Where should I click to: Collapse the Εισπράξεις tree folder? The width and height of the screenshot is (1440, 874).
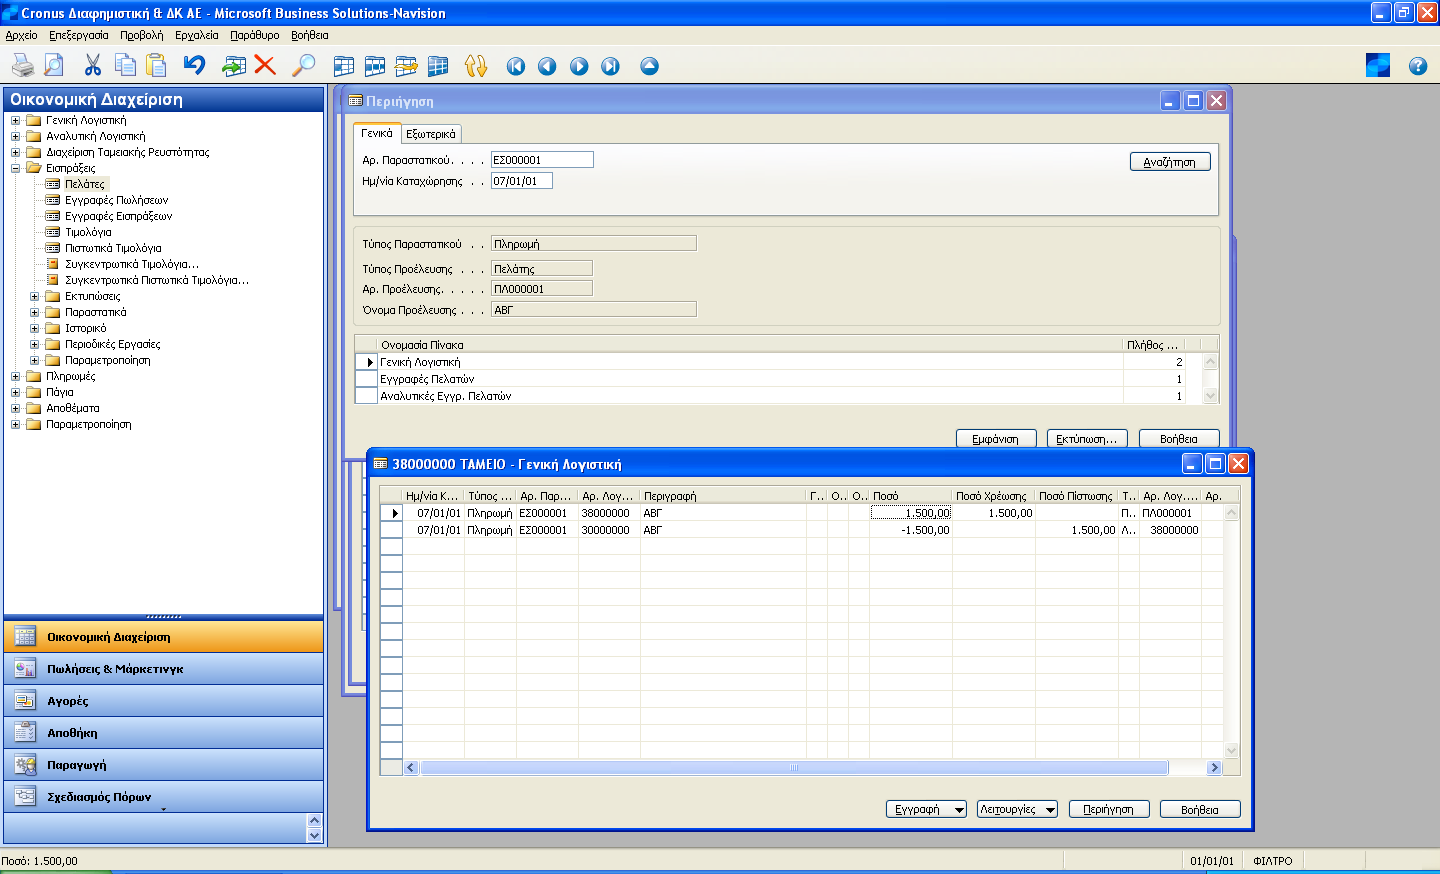pos(15,168)
